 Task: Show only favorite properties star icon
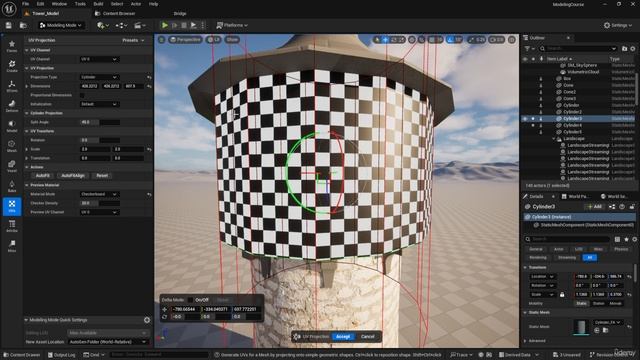pos(626,239)
